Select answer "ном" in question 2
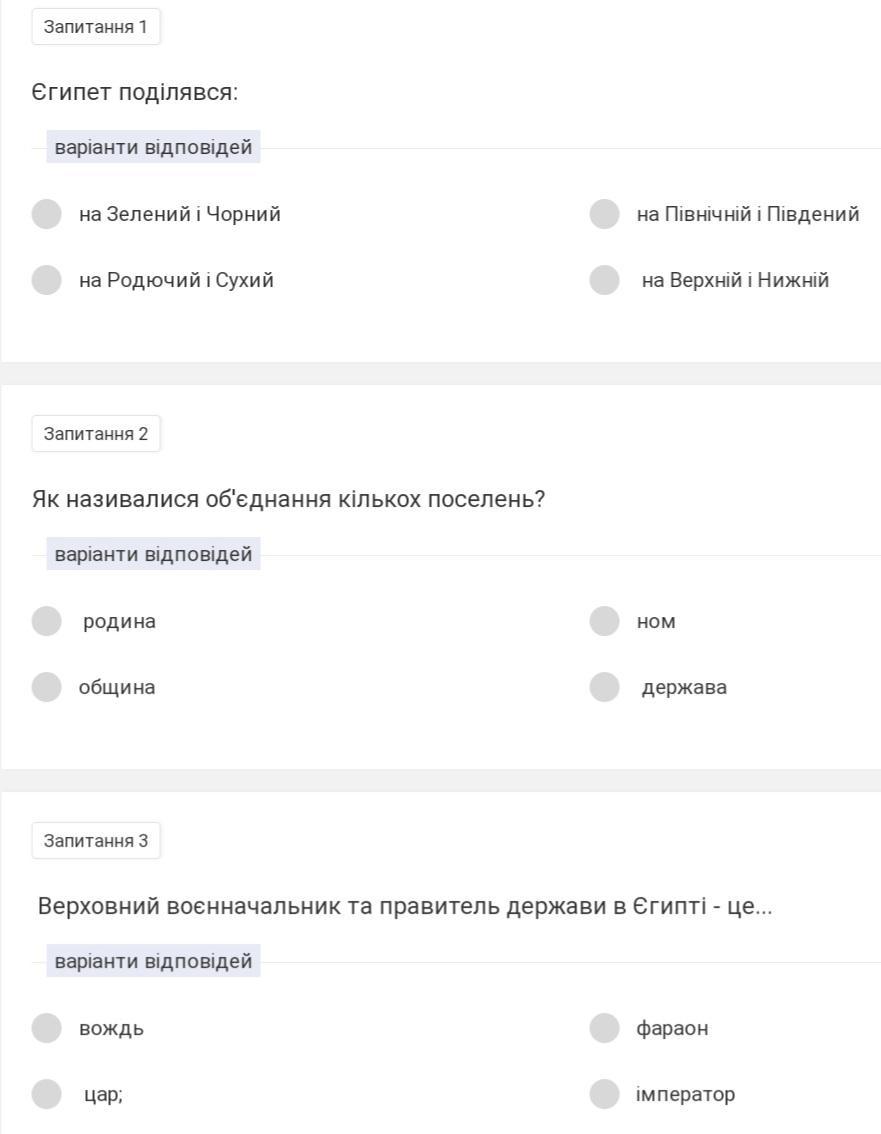The width and height of the screenshot is (881, 1134). click(604, 621)
